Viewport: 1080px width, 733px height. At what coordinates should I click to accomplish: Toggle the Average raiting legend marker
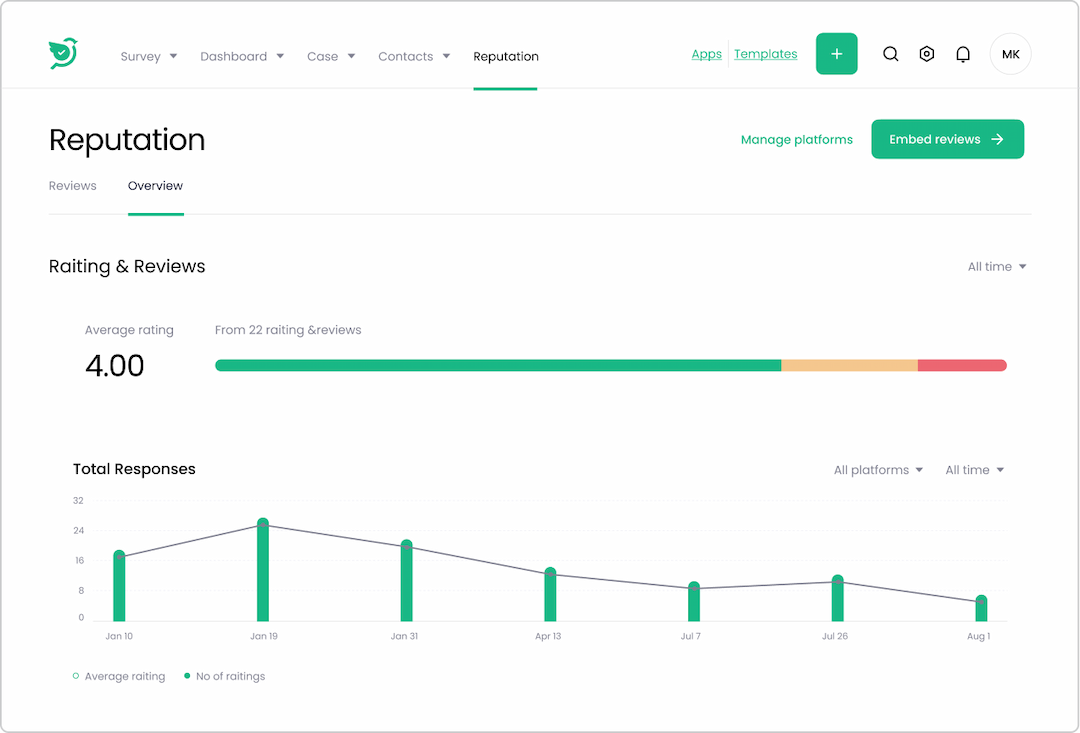coord(76,677)
